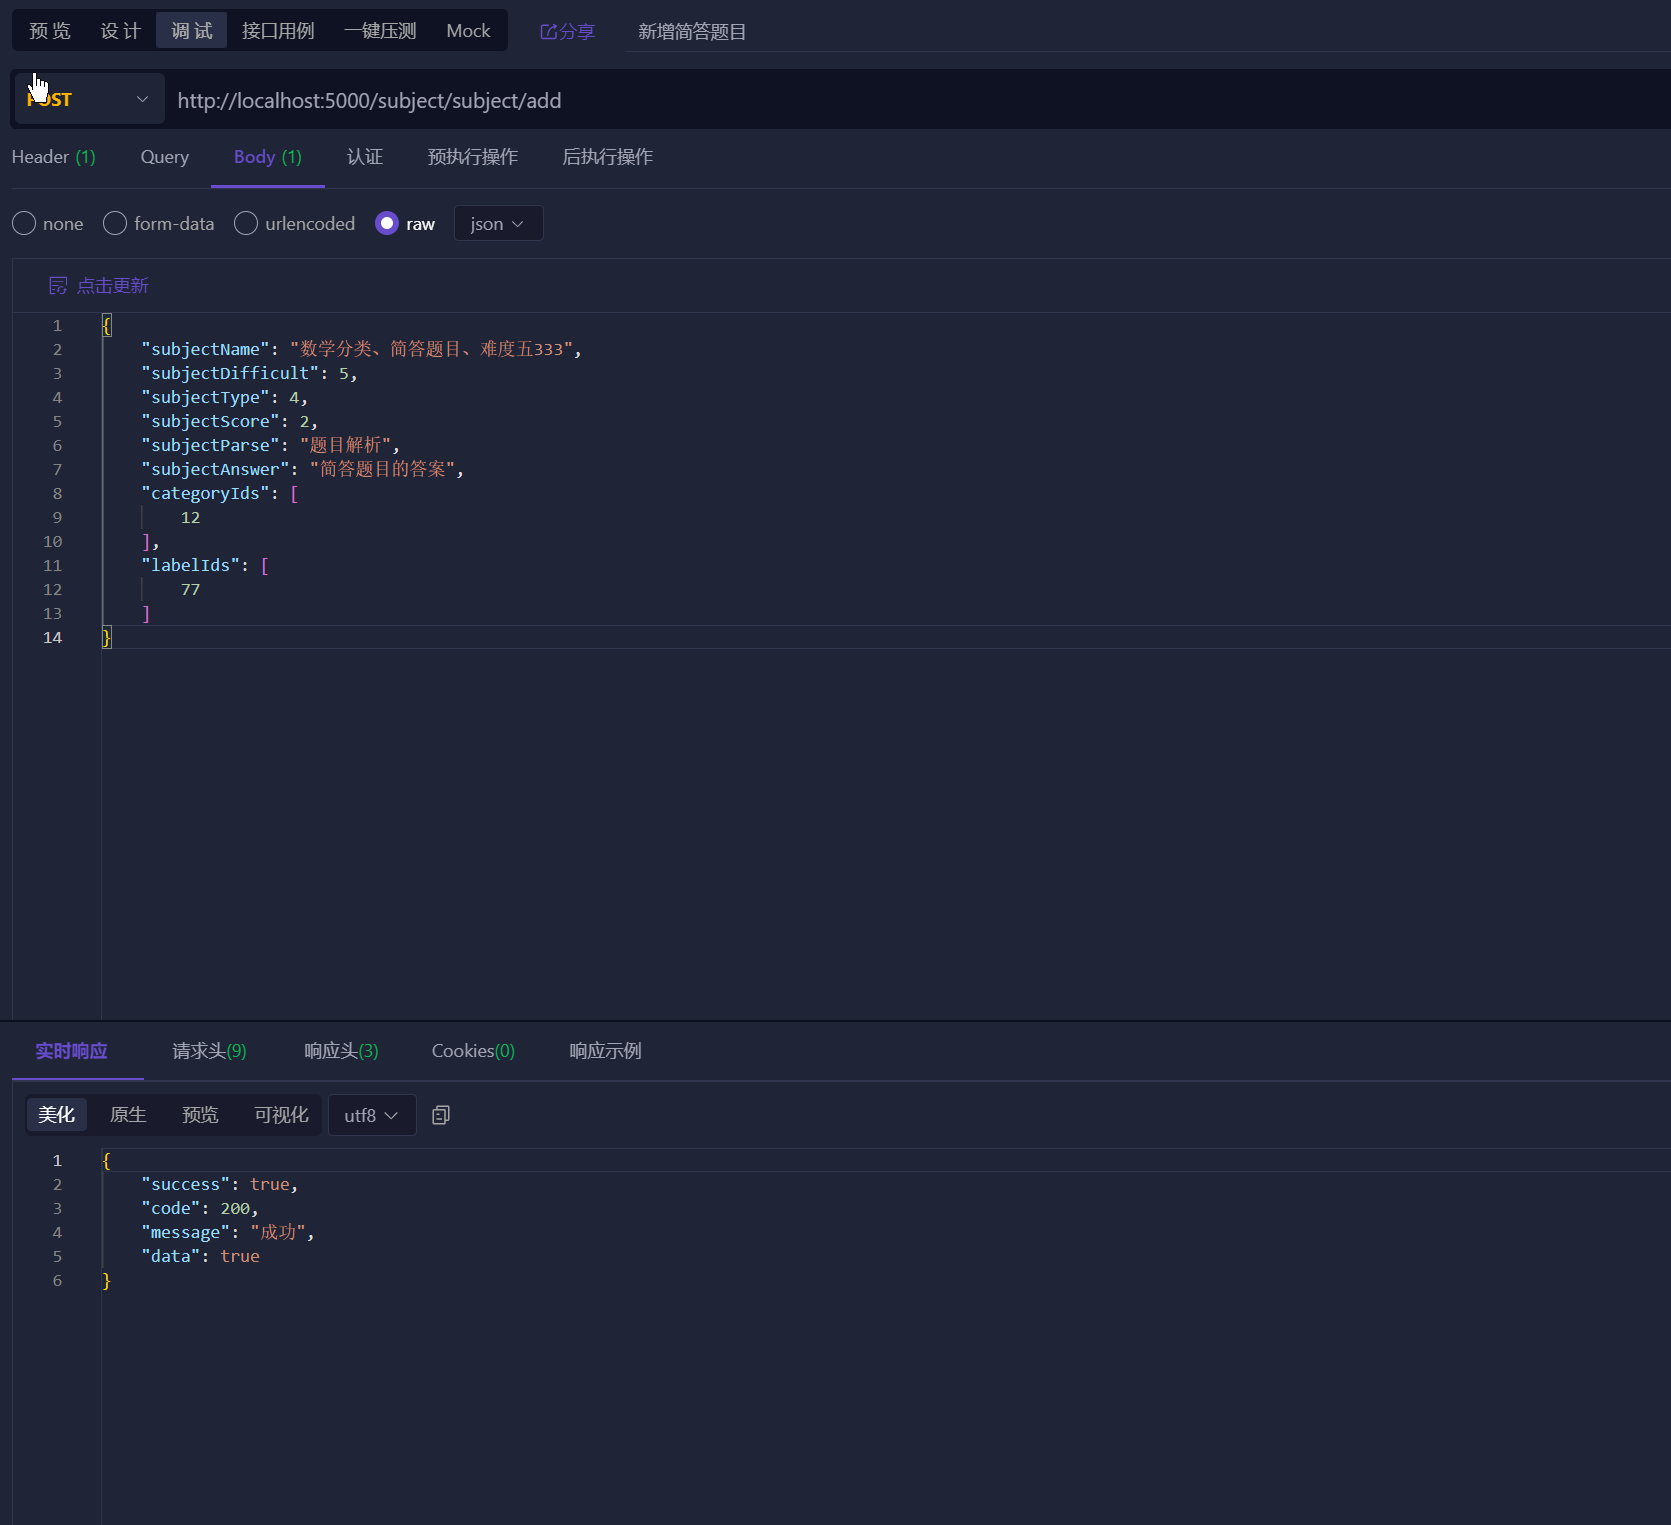Open the Header (1) tab

54,157
